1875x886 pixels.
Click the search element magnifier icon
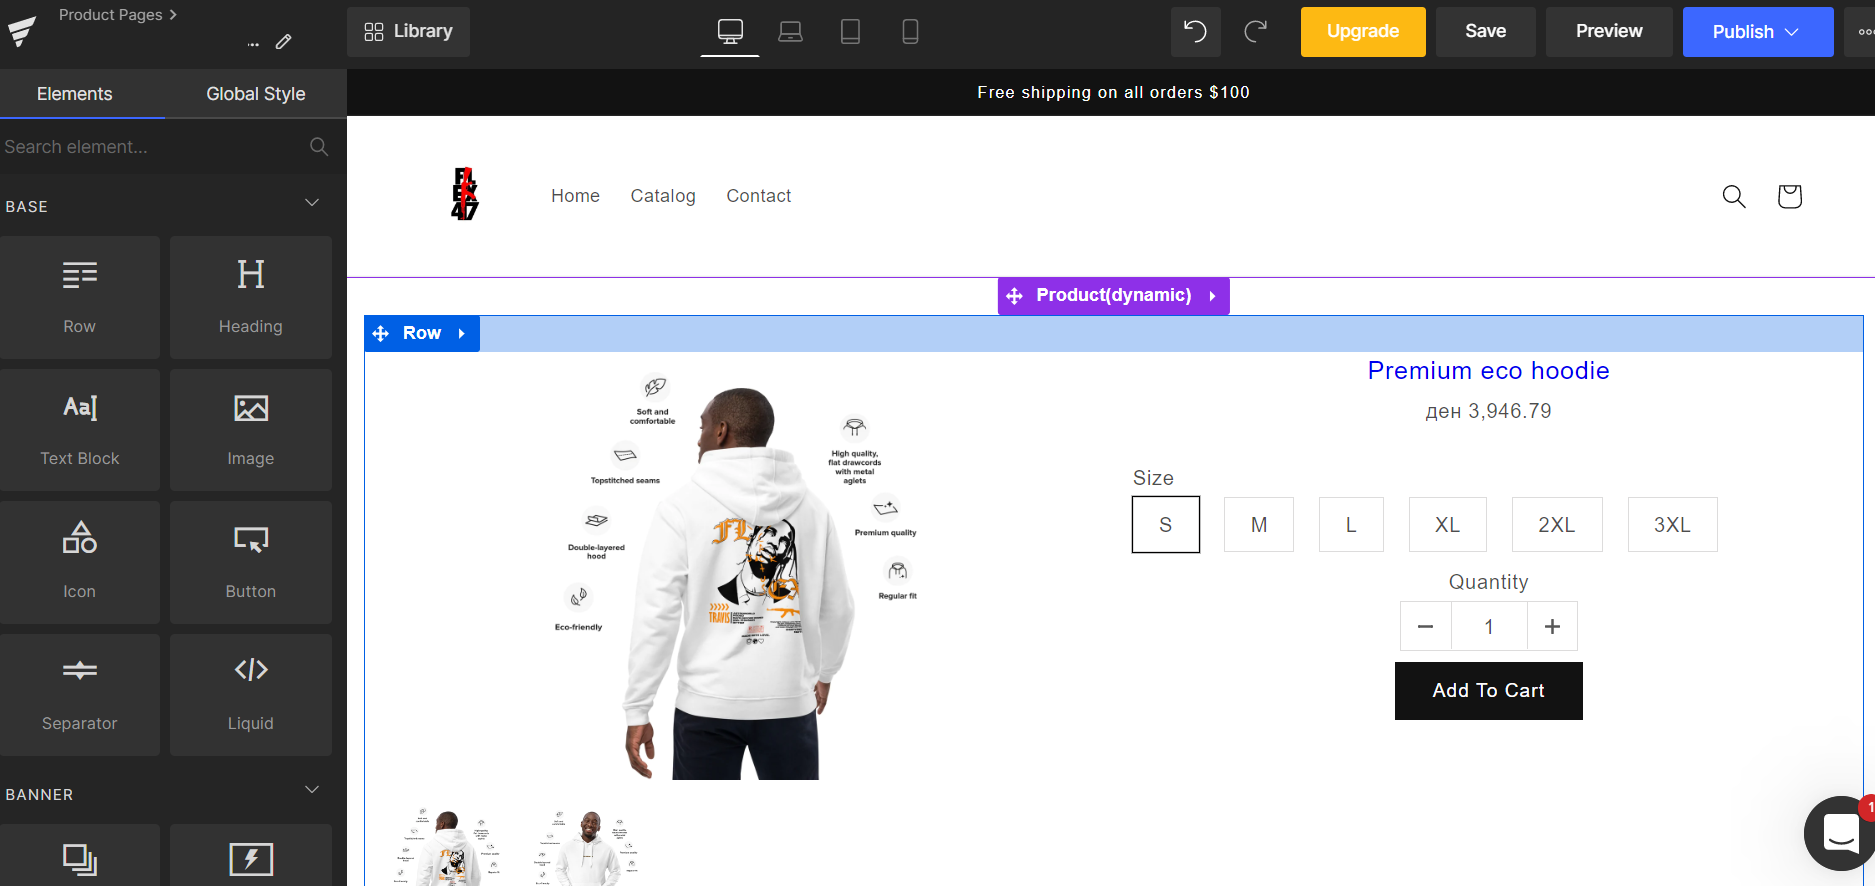click(x=319, y=147)
